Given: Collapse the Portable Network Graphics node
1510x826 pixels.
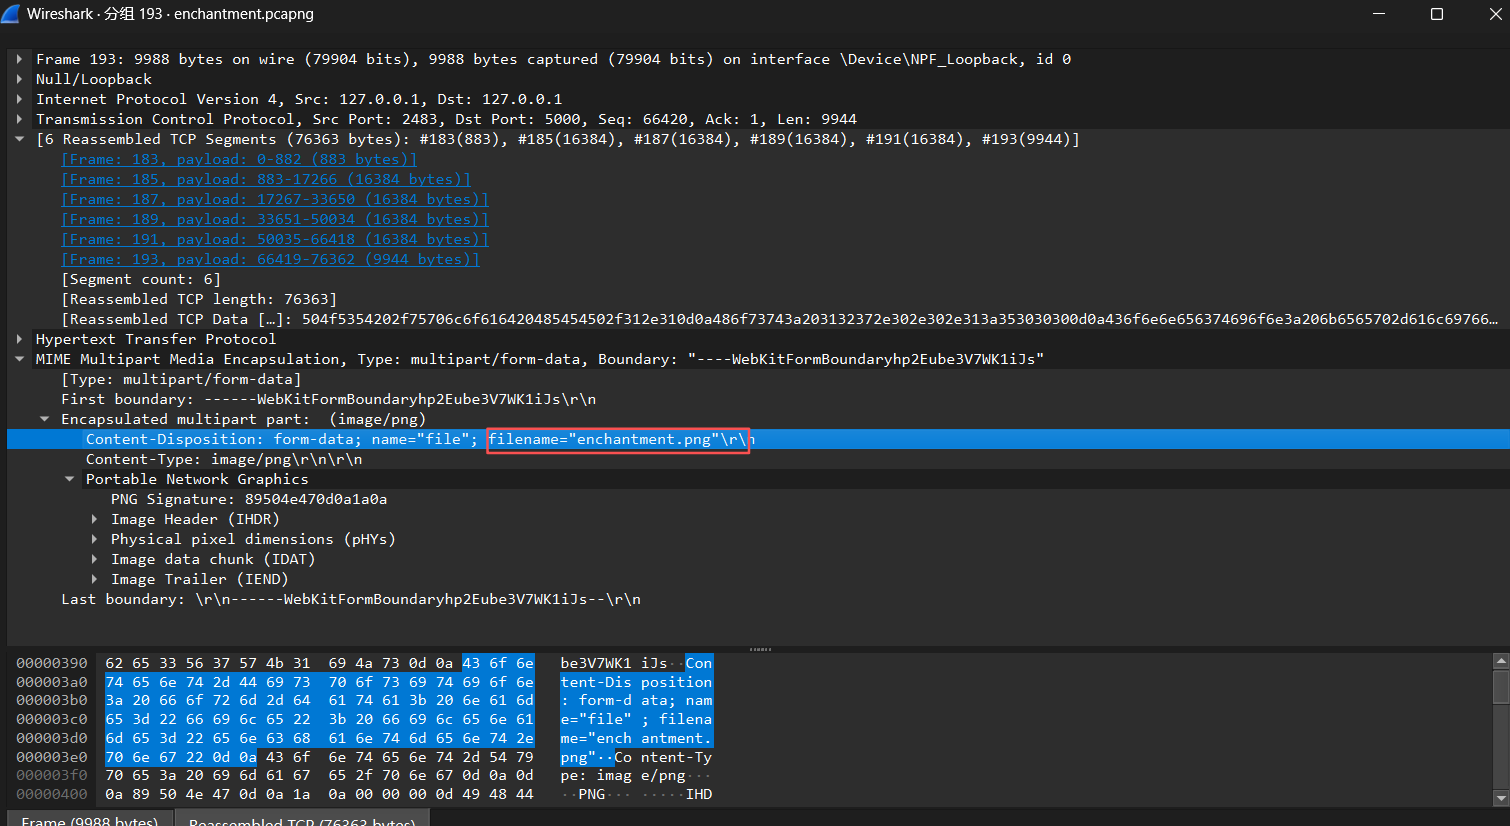Looking at the screenshot, I should tap(69, 479).
